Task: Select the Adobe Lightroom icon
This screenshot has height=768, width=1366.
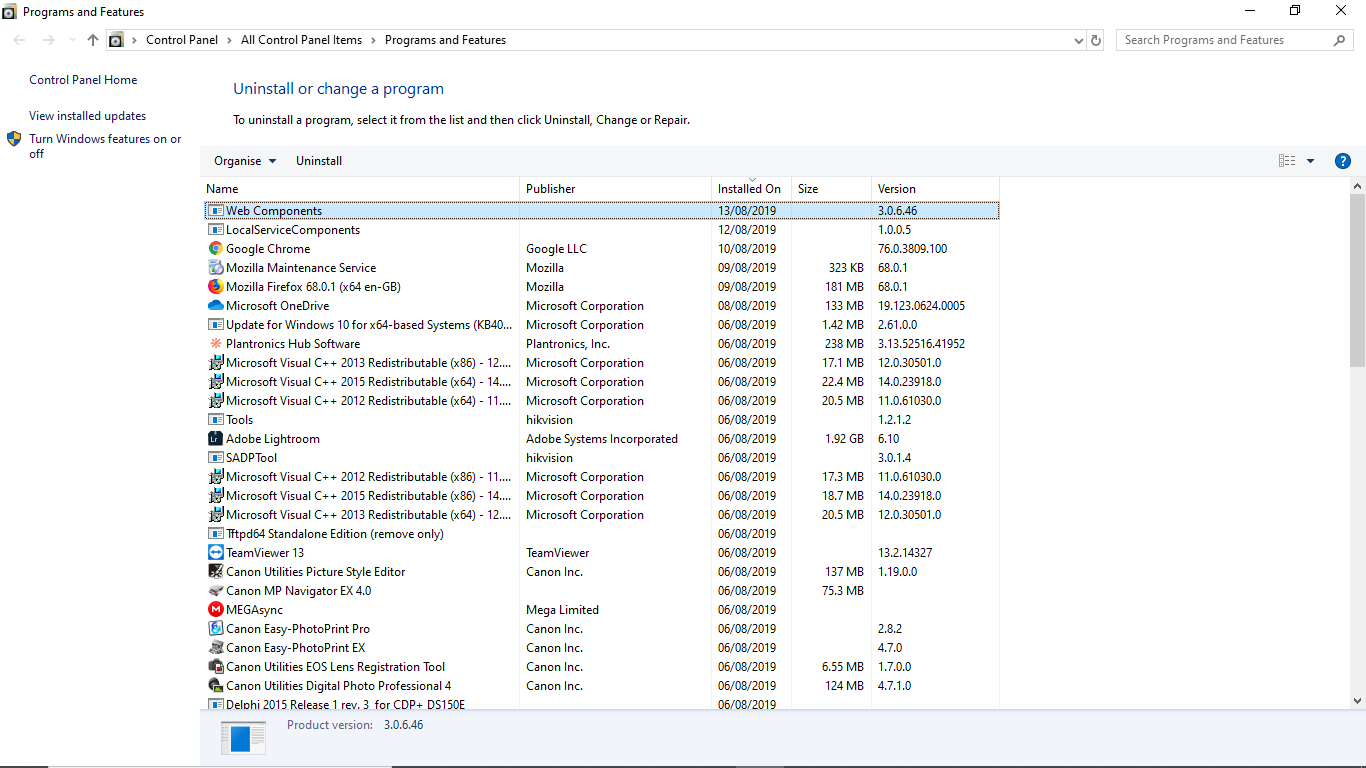Action: click(x=216, y=439)
